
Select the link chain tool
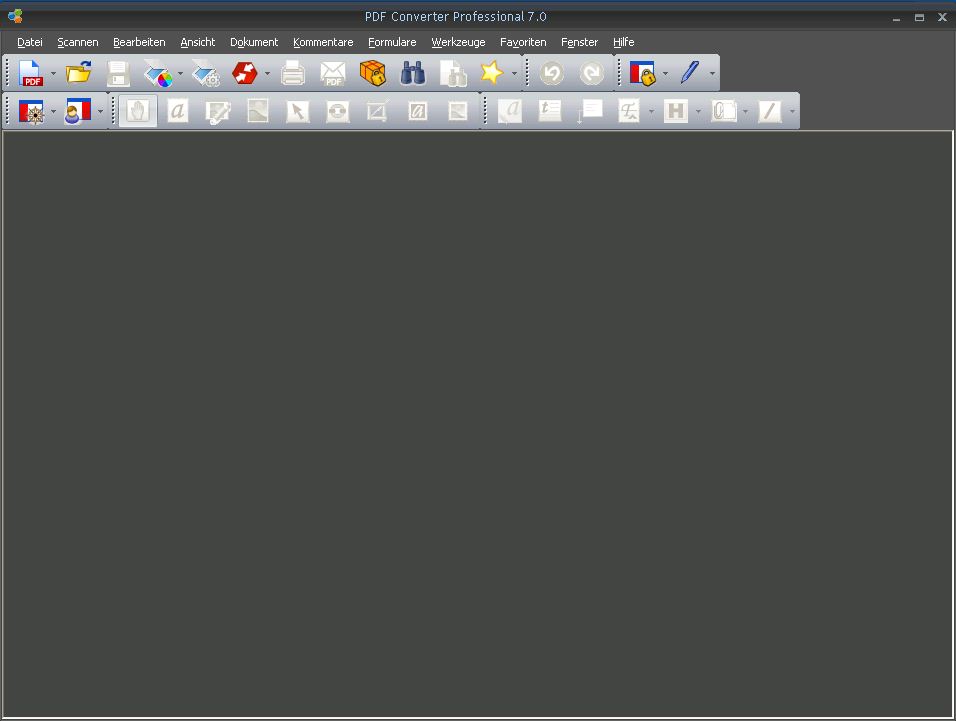pyautogui.click(x=338, y=111)
